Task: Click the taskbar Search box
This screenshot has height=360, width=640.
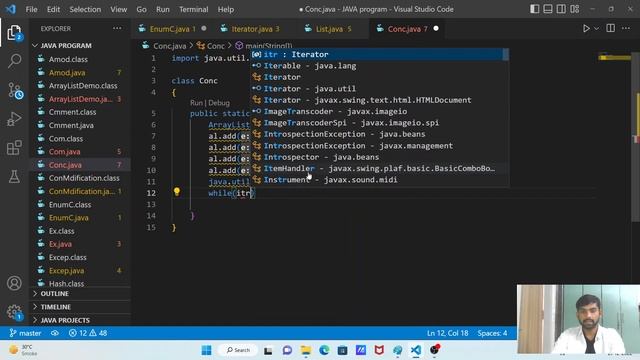Action: [x=238, y=350]
